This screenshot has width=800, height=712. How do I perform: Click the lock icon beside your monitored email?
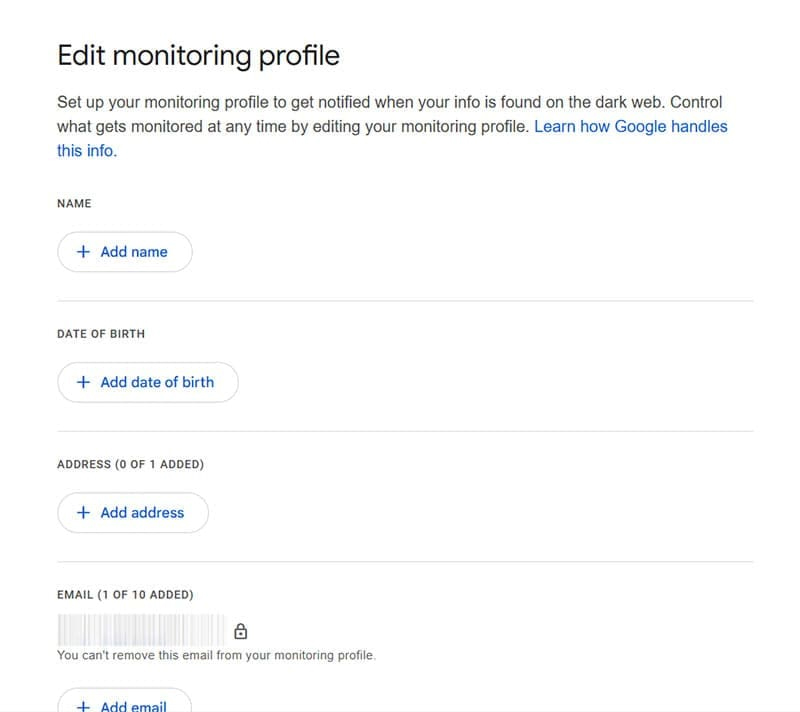tap(240, 630)
